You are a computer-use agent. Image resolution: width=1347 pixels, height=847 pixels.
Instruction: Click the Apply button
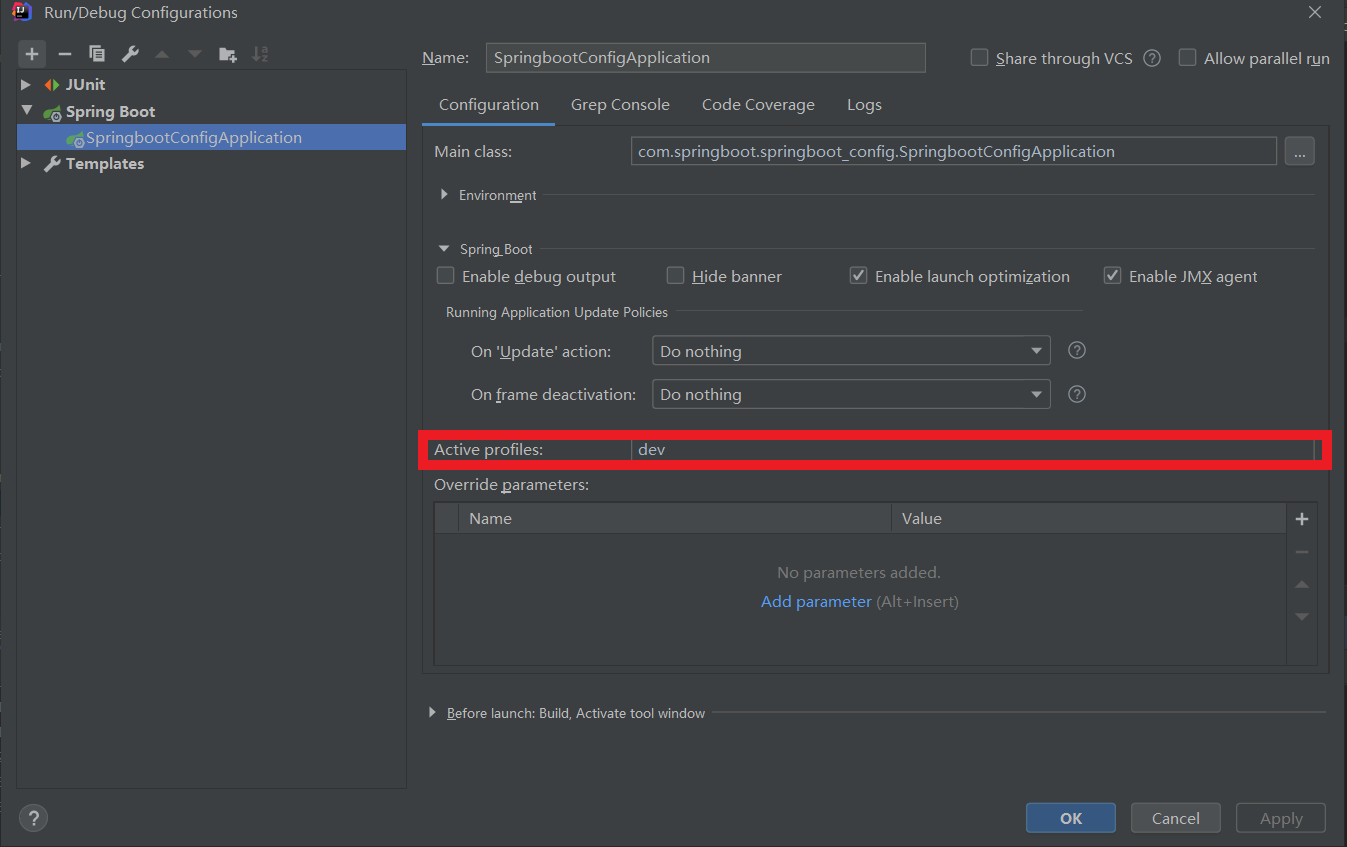1281,818
